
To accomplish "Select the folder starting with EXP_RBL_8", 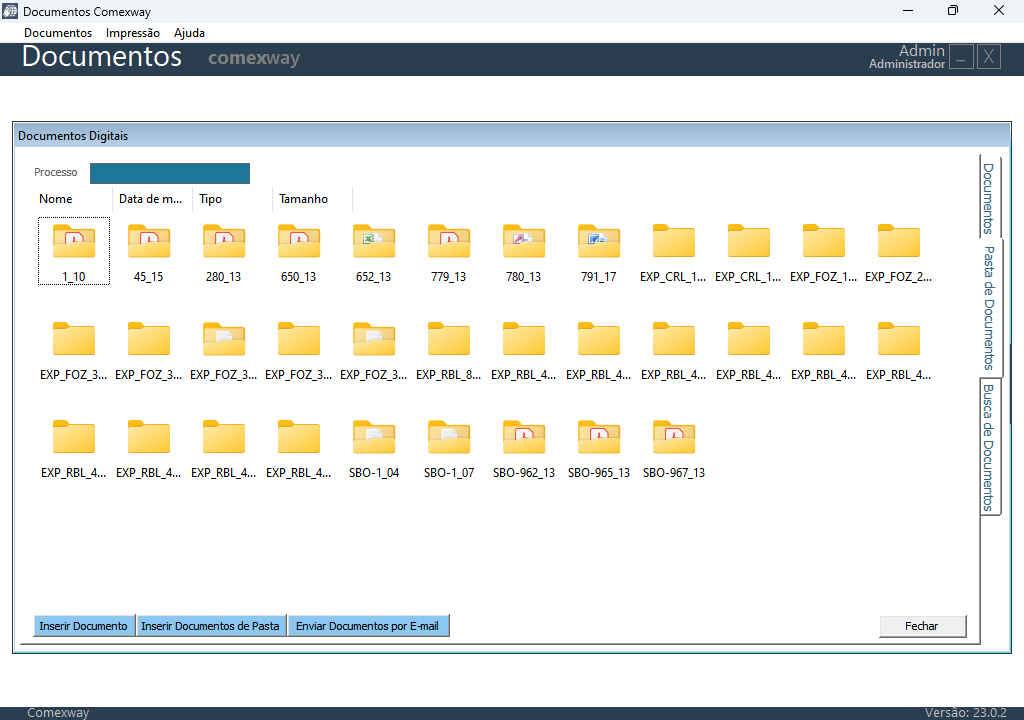I will tap(449, 350).
